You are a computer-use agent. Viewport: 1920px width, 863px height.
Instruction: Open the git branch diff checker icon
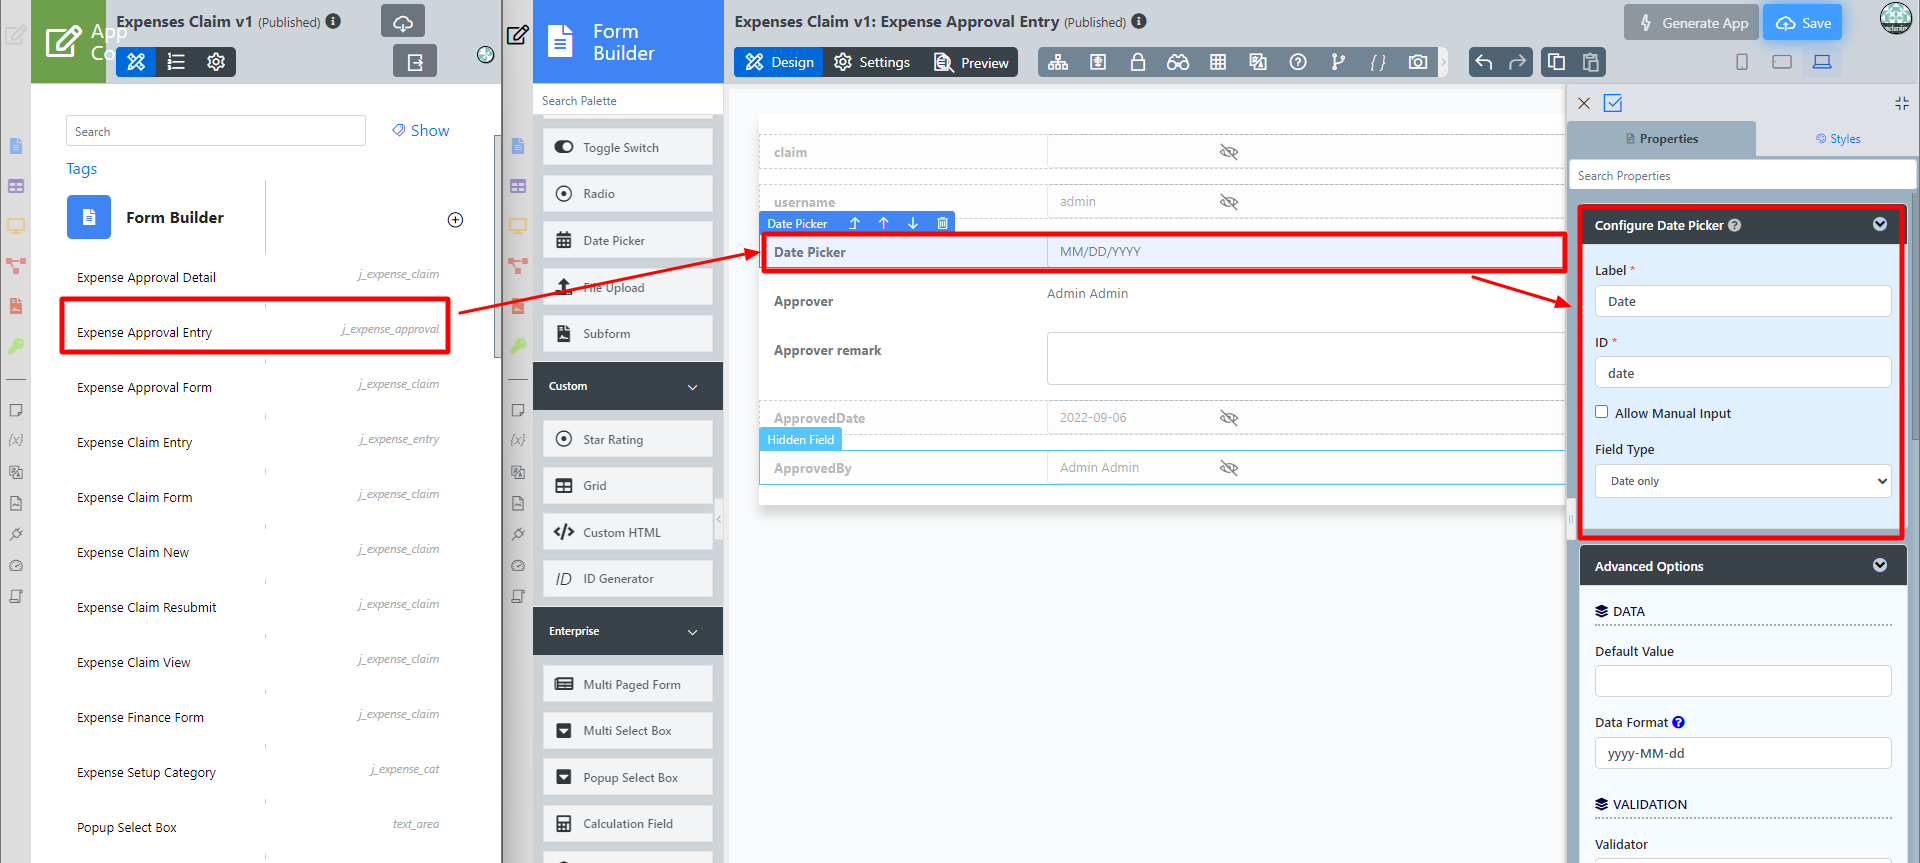click(1338, 62)
